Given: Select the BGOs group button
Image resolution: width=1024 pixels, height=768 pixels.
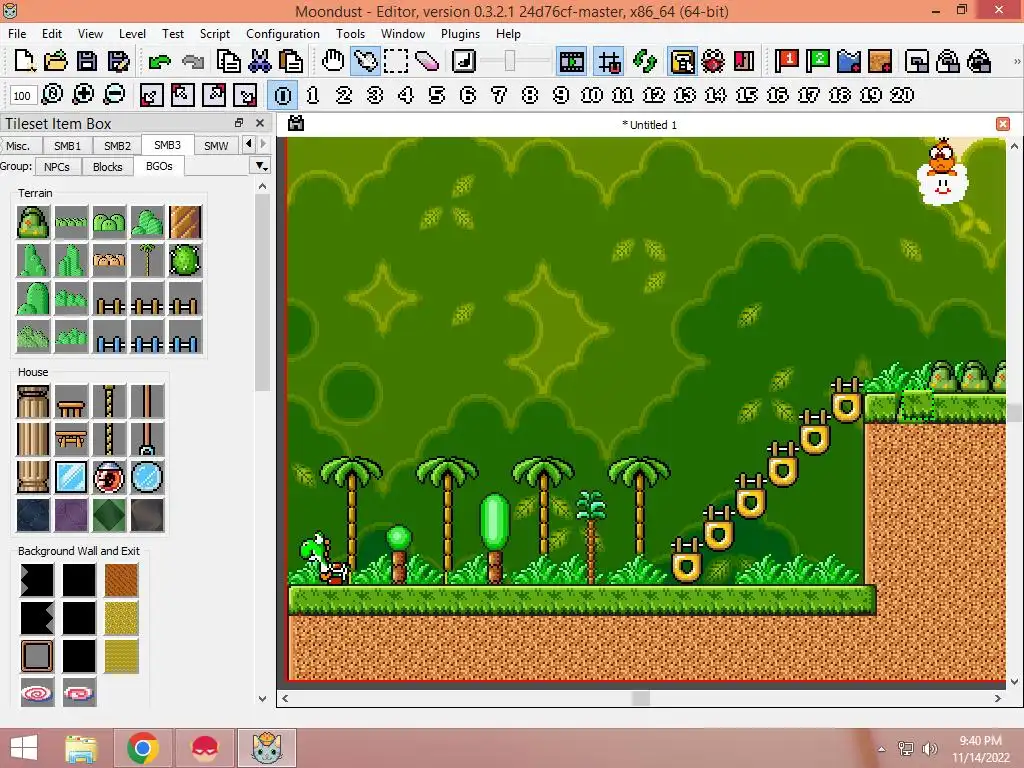Looking at the screenshot, I should tap(159, 167).
